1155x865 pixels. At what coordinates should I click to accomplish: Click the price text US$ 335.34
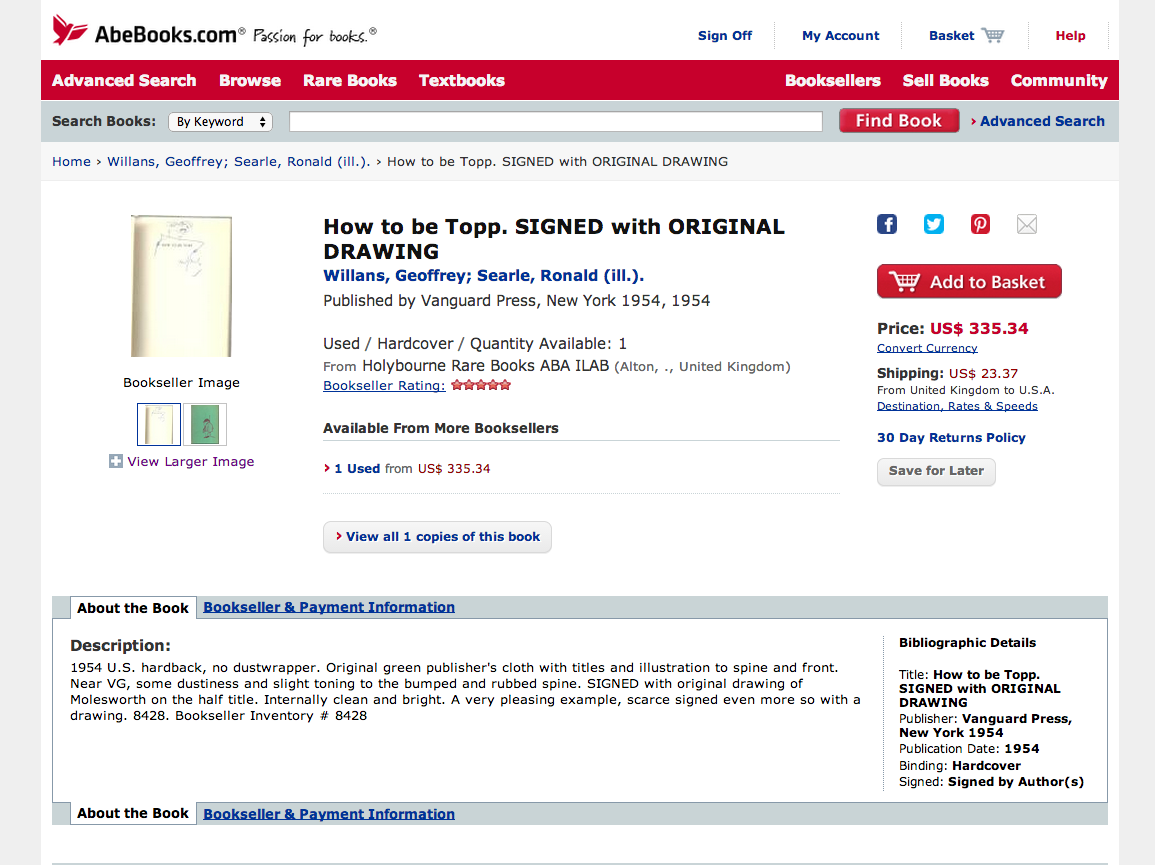tap(979, 329)
